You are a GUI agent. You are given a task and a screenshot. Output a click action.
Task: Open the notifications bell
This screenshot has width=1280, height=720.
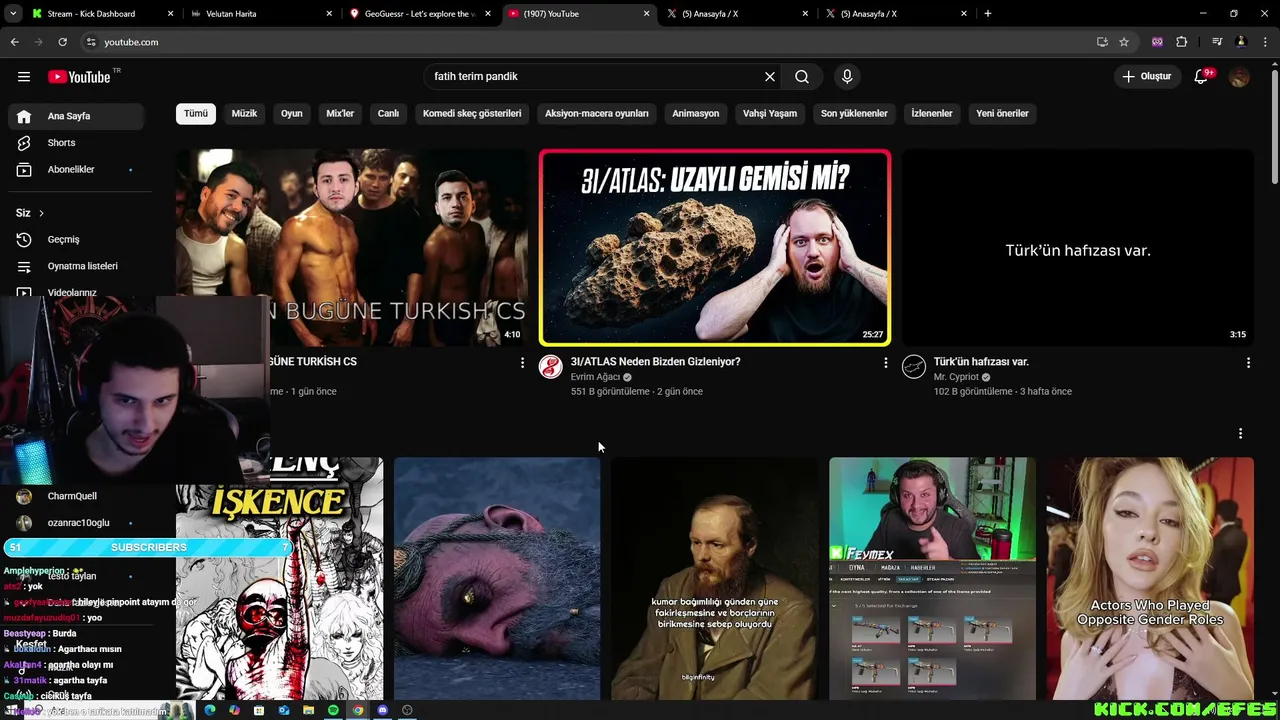coord(1202,77)
